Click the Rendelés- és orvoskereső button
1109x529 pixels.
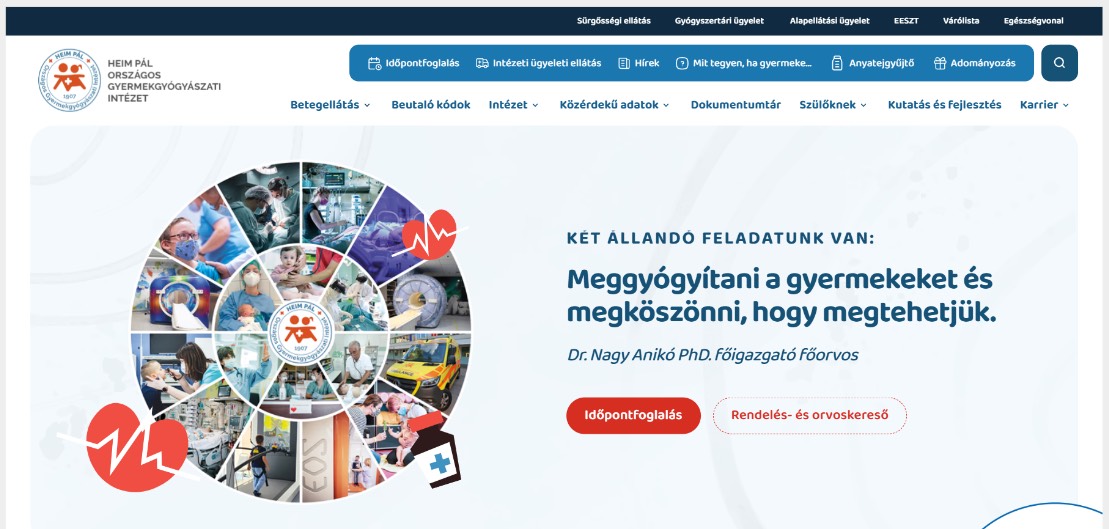tap(809, 416)
